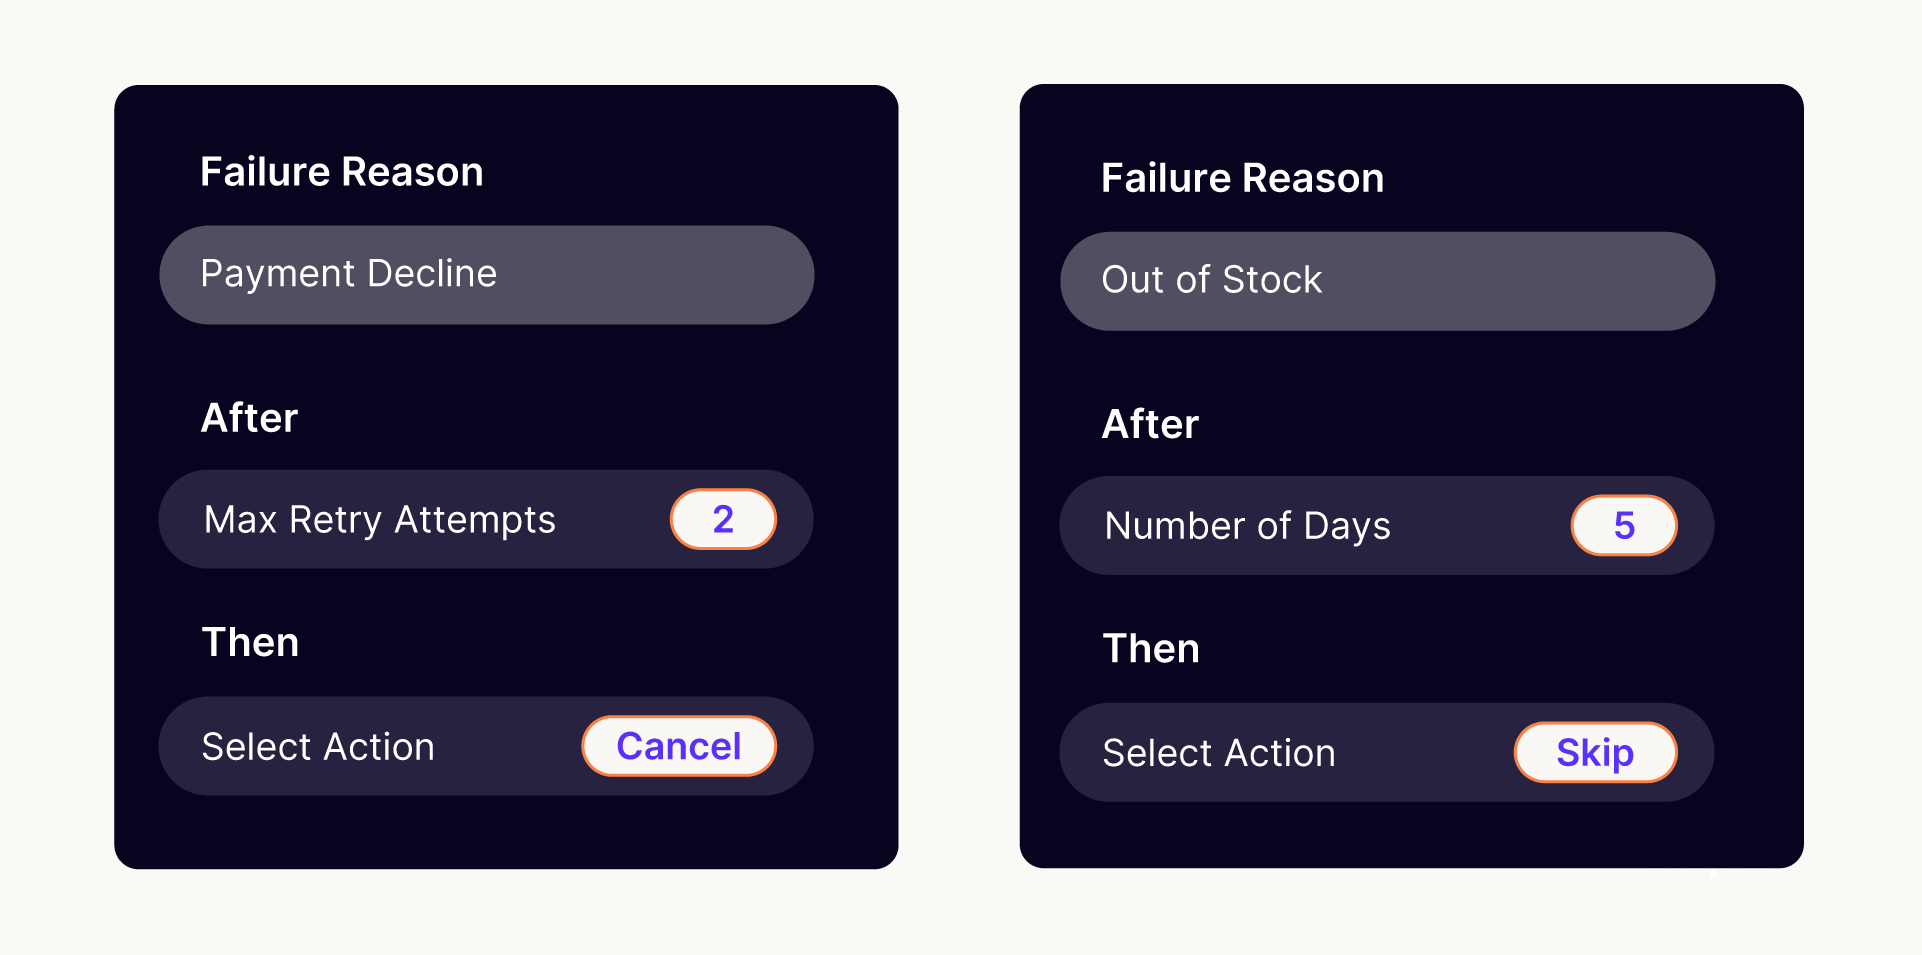
Task: Open the Payment Decline failure reason field
Action: pos(486,275)
